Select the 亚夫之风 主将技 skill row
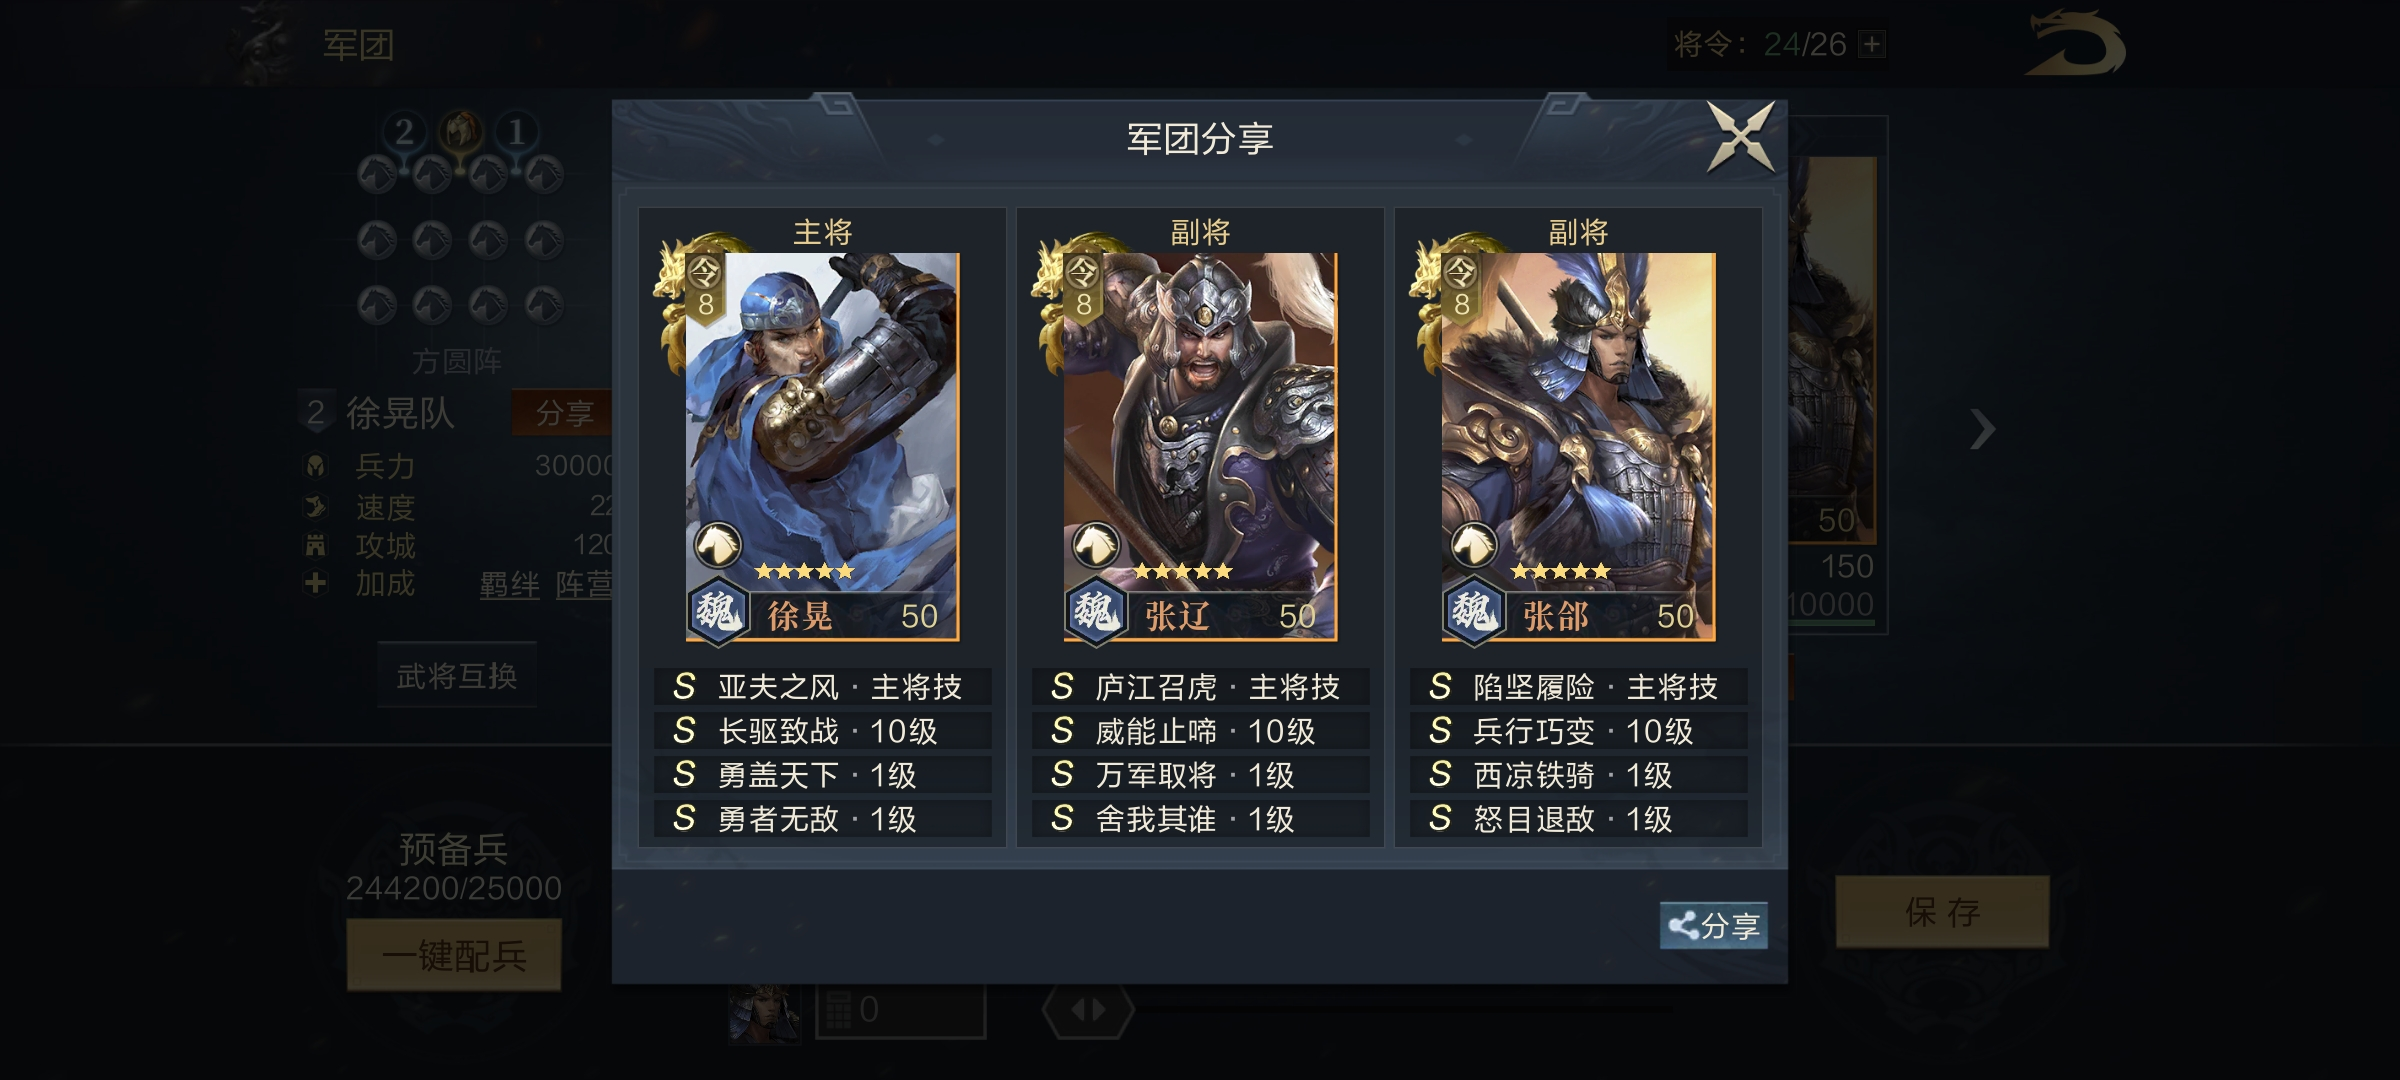 pyautogui.click(x=822, y=687)
